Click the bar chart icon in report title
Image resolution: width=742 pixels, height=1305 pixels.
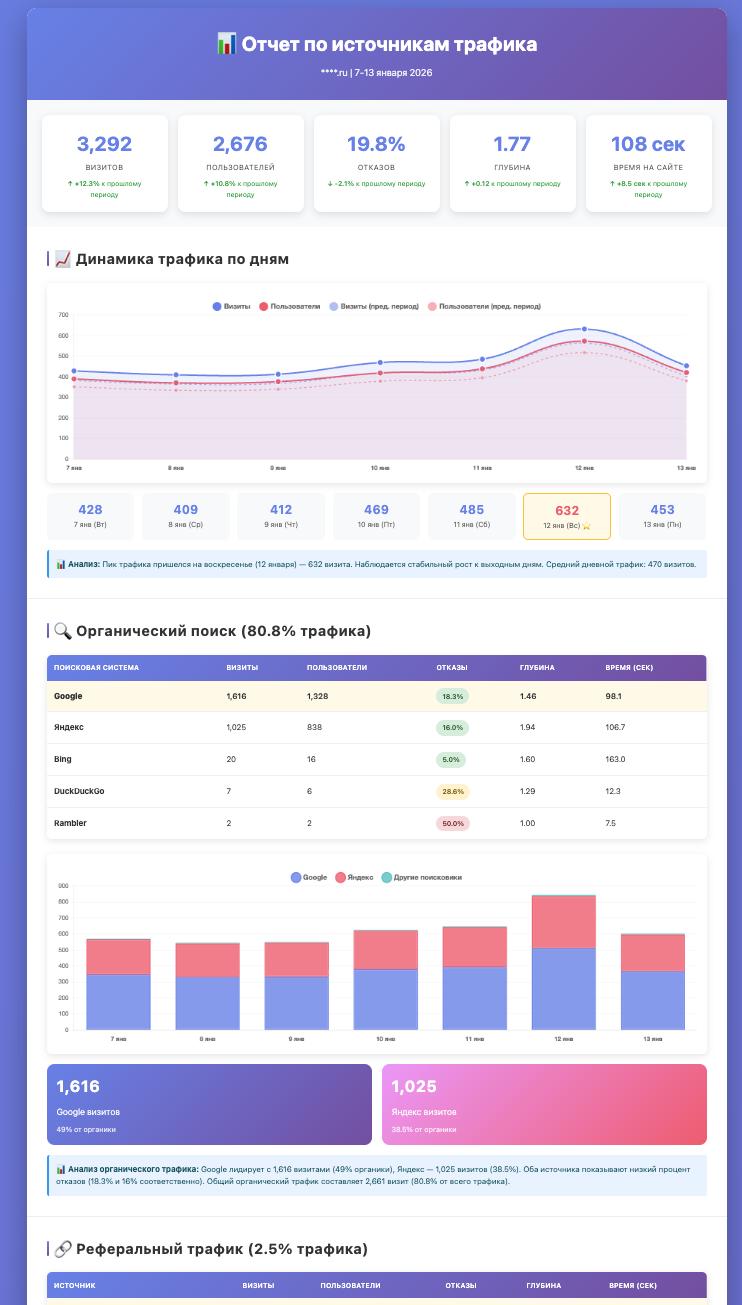[226, 44]
